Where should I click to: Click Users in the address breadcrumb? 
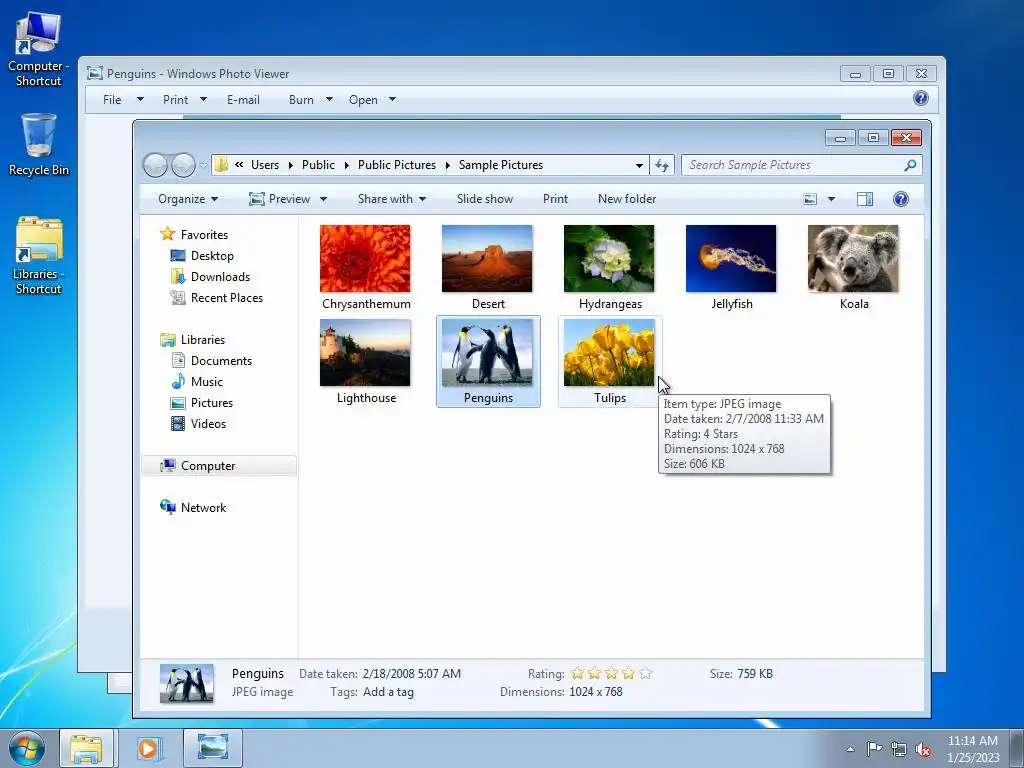tap(264, 165)
